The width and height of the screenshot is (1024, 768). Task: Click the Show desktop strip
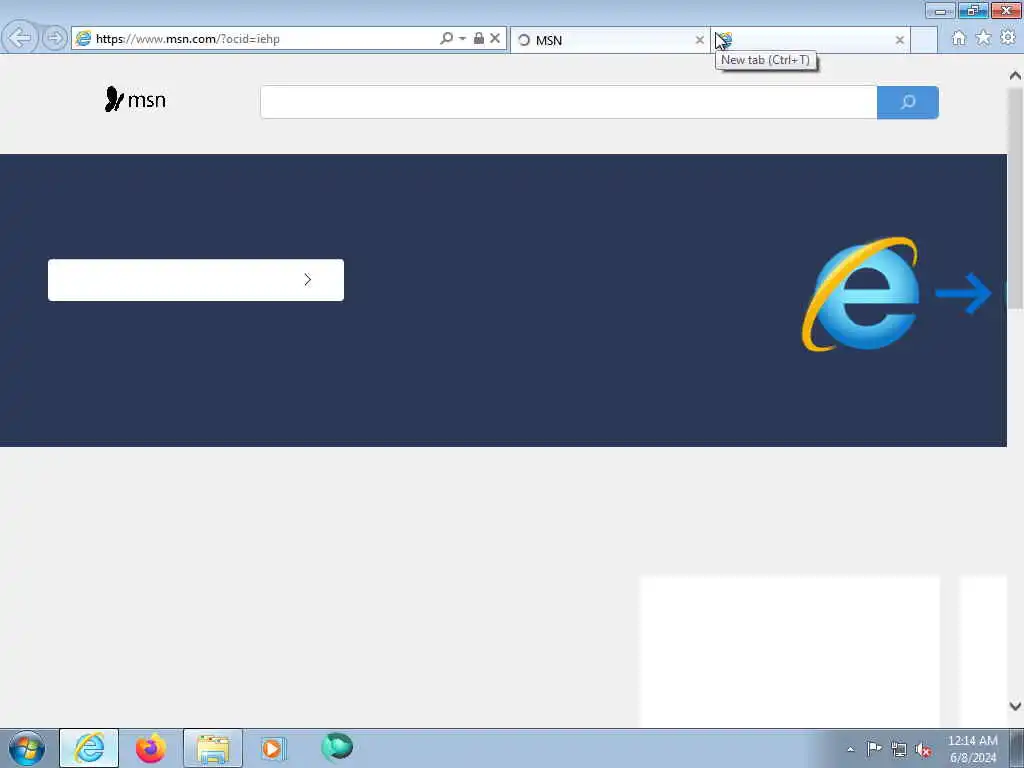click(1017, 748)
